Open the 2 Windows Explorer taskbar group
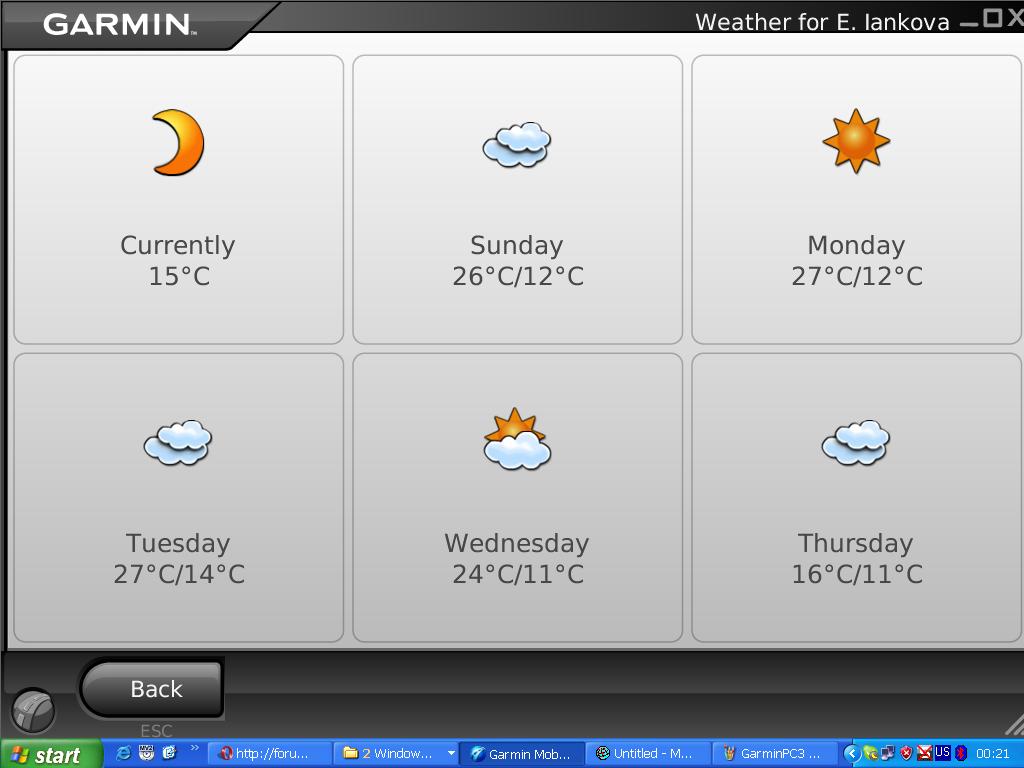The height and width of the screenshot is (768, 1024). [x=395, y=754]
